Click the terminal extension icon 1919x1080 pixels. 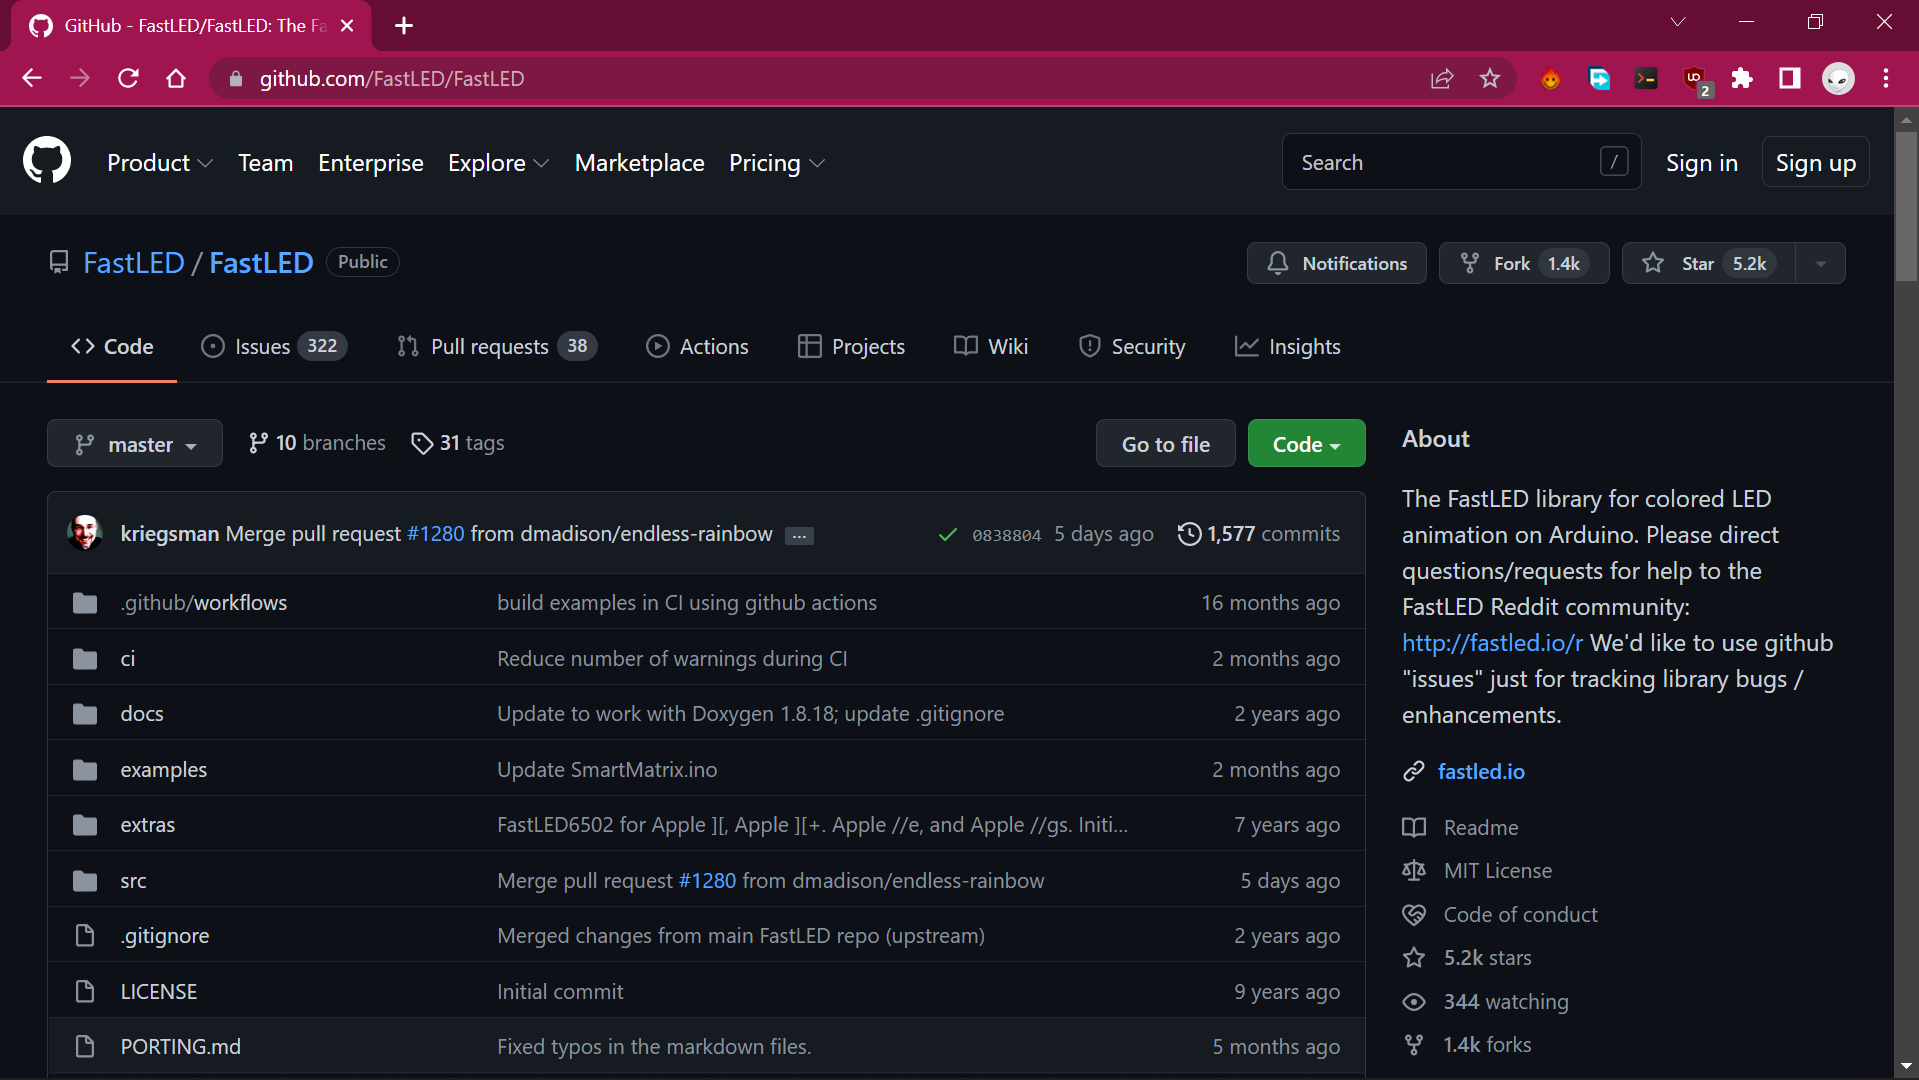(1646, 78)
